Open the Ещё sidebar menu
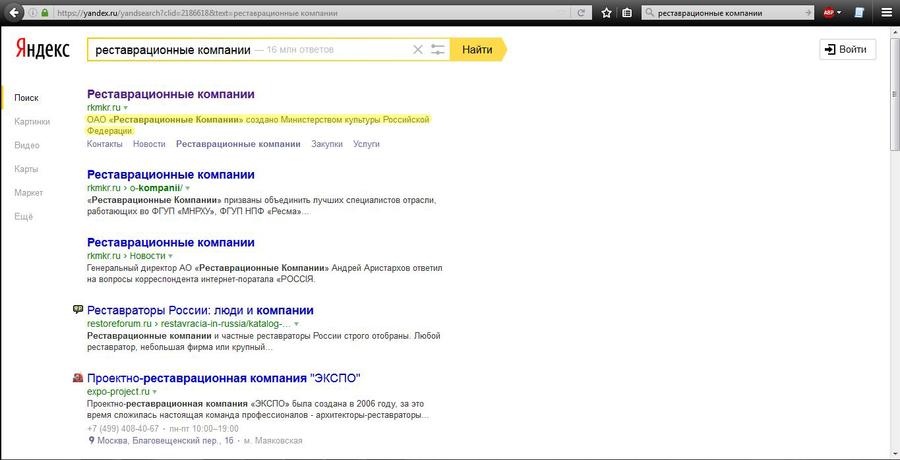The width and height of the screenshot is (900, 460). (x=24, y=216)
